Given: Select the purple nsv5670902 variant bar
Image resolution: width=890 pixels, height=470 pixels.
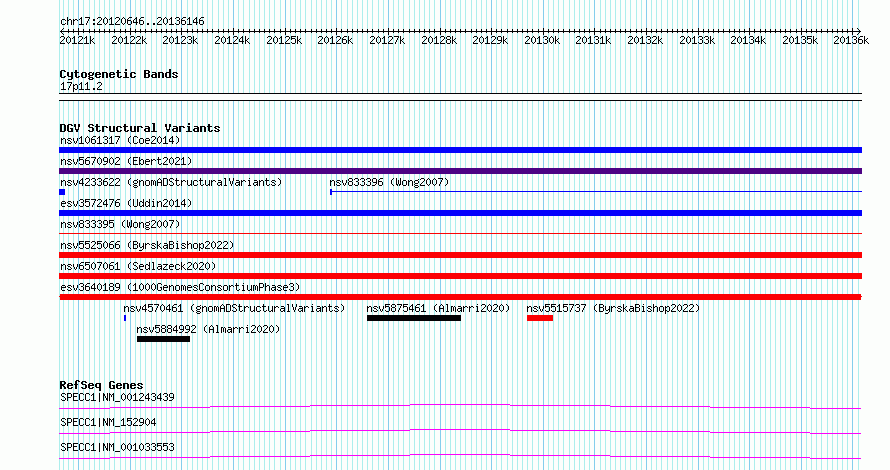Looking at the screenshot, I should tap(460, 171).
